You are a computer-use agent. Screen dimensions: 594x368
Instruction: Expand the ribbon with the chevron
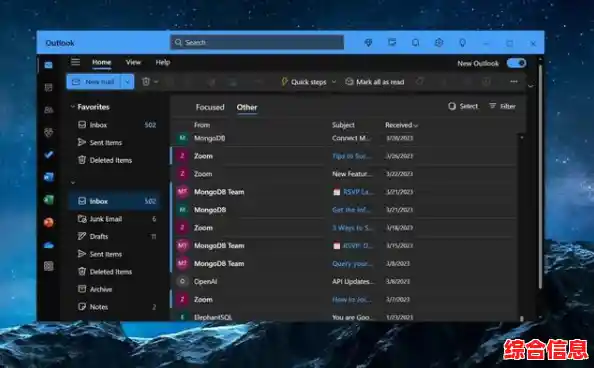point(531,86)
